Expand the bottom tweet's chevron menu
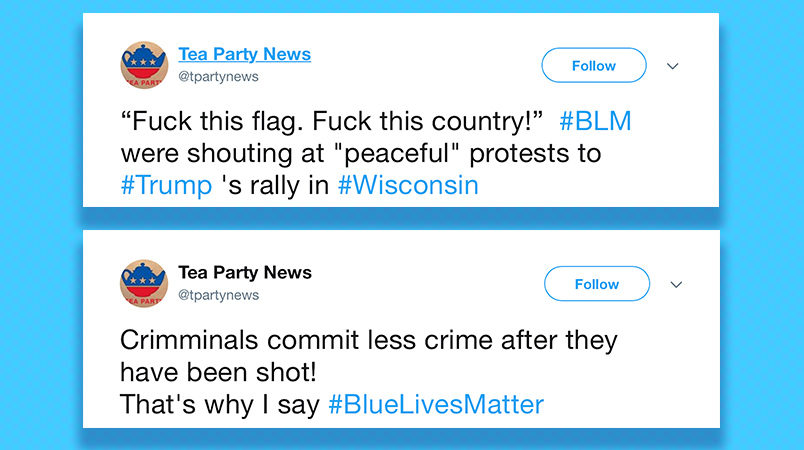 click(676, 284)
